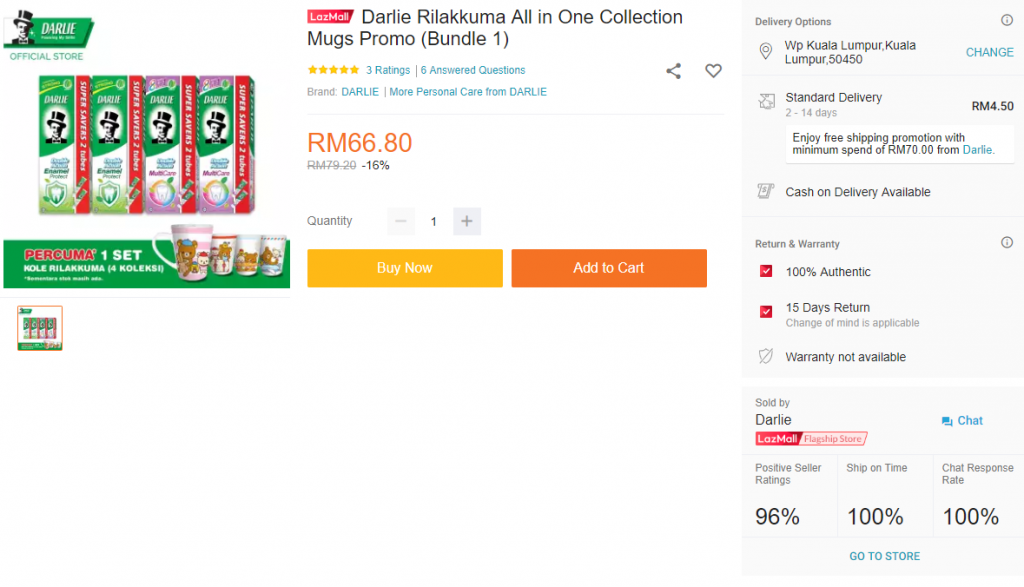1024x587 pixels.
Task: Click the LazMall Flagship Store badge
Action: pyautogui.click(x=811, y=439)
